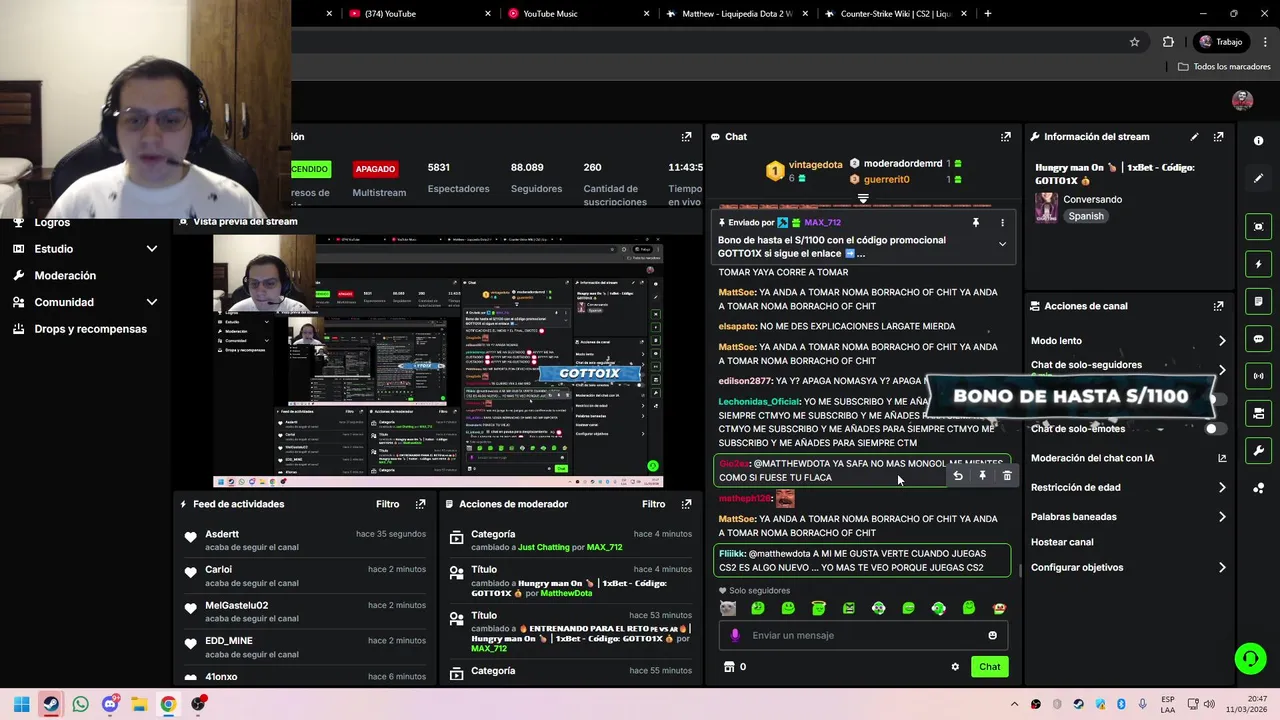Click the lightning bolt quick action icon
This screenshot has height=720, width=1280.
[1258, 264]
